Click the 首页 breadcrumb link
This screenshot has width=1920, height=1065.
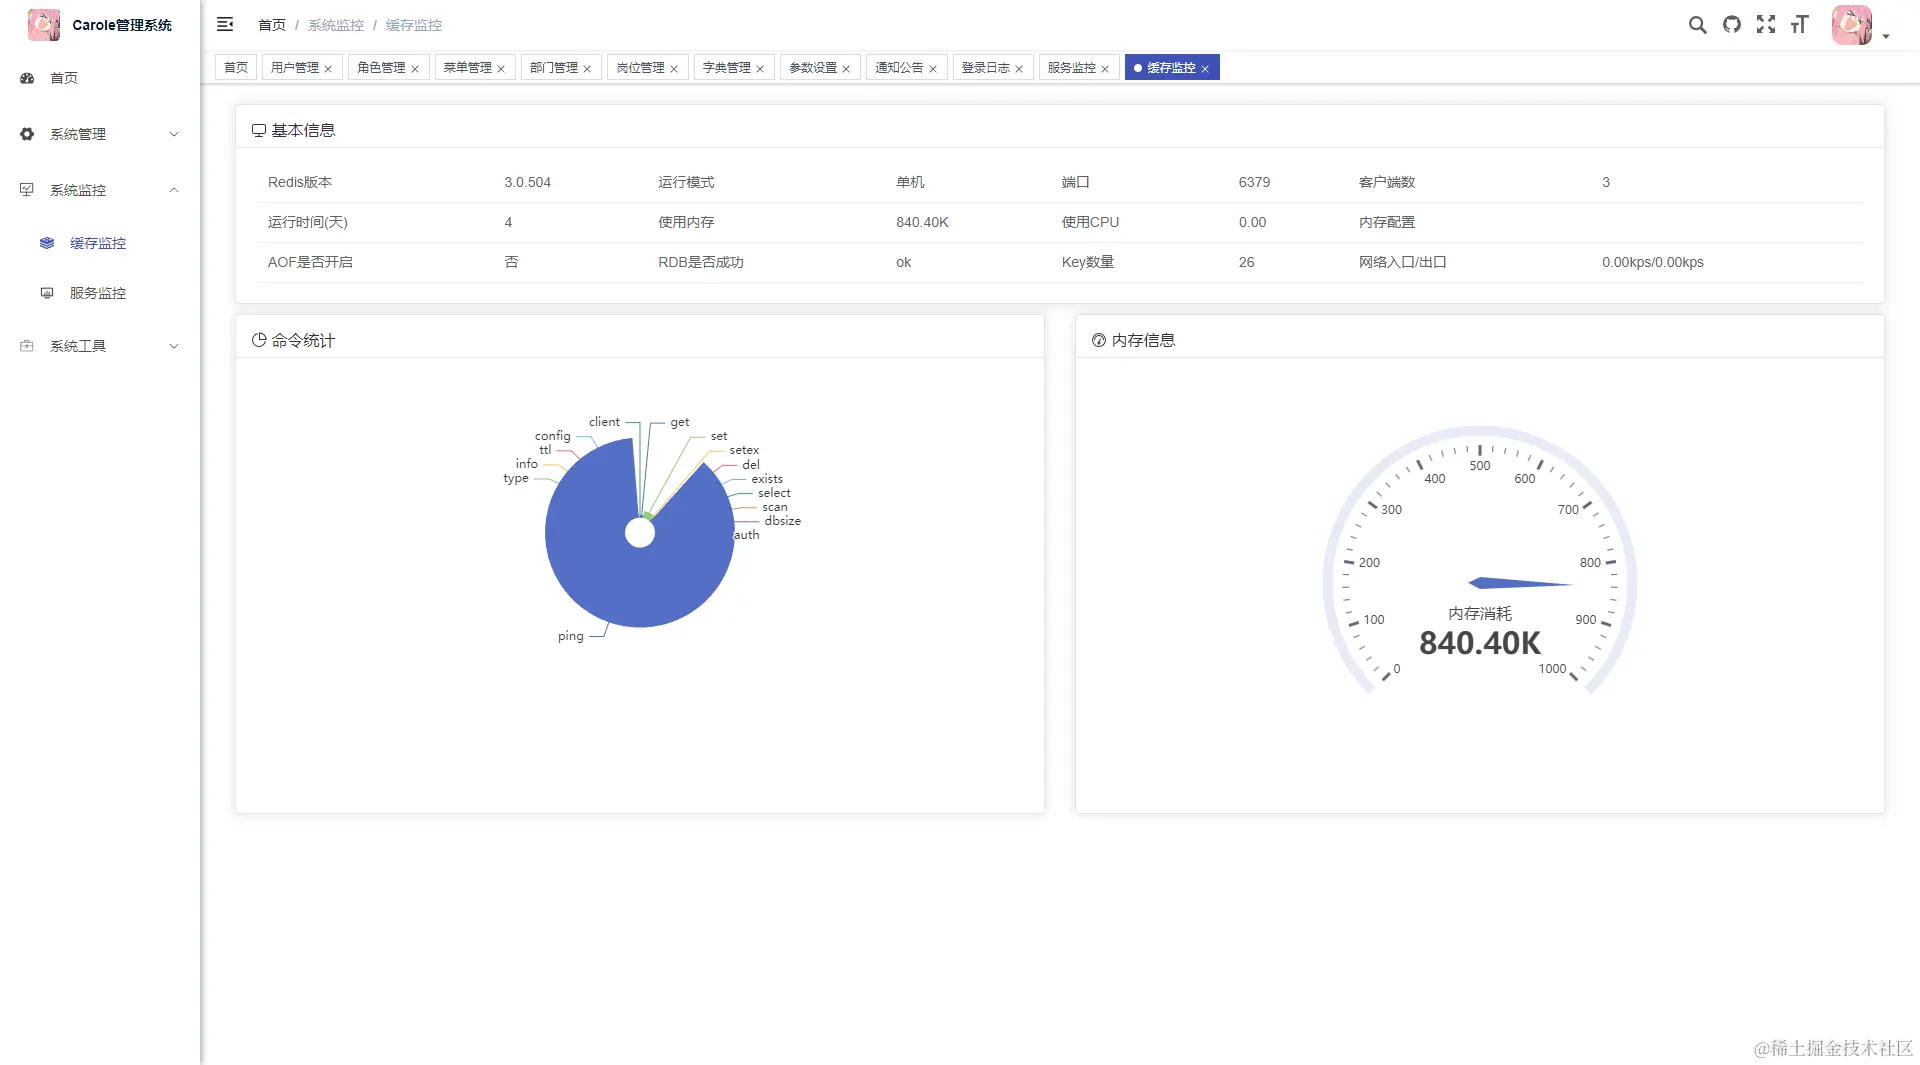coord(272,25)
